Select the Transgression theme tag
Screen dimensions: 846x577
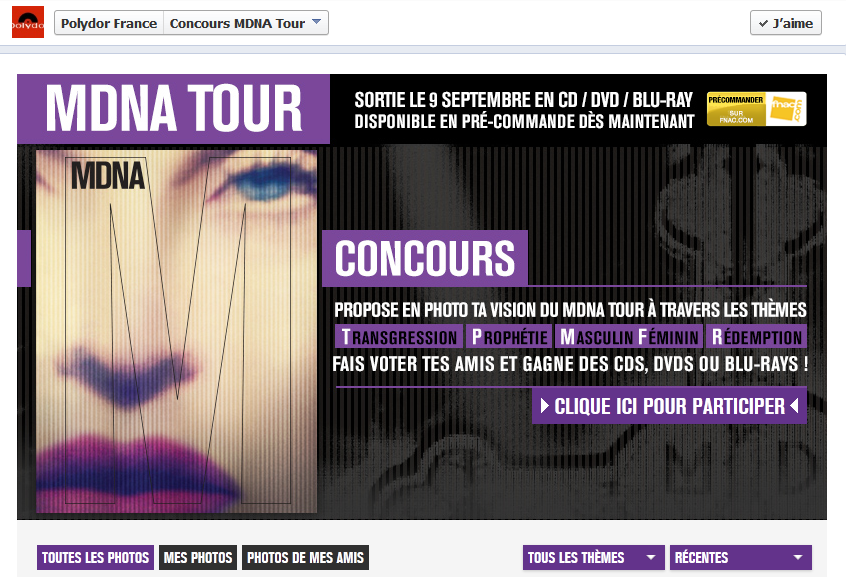[x=399, y=337]
